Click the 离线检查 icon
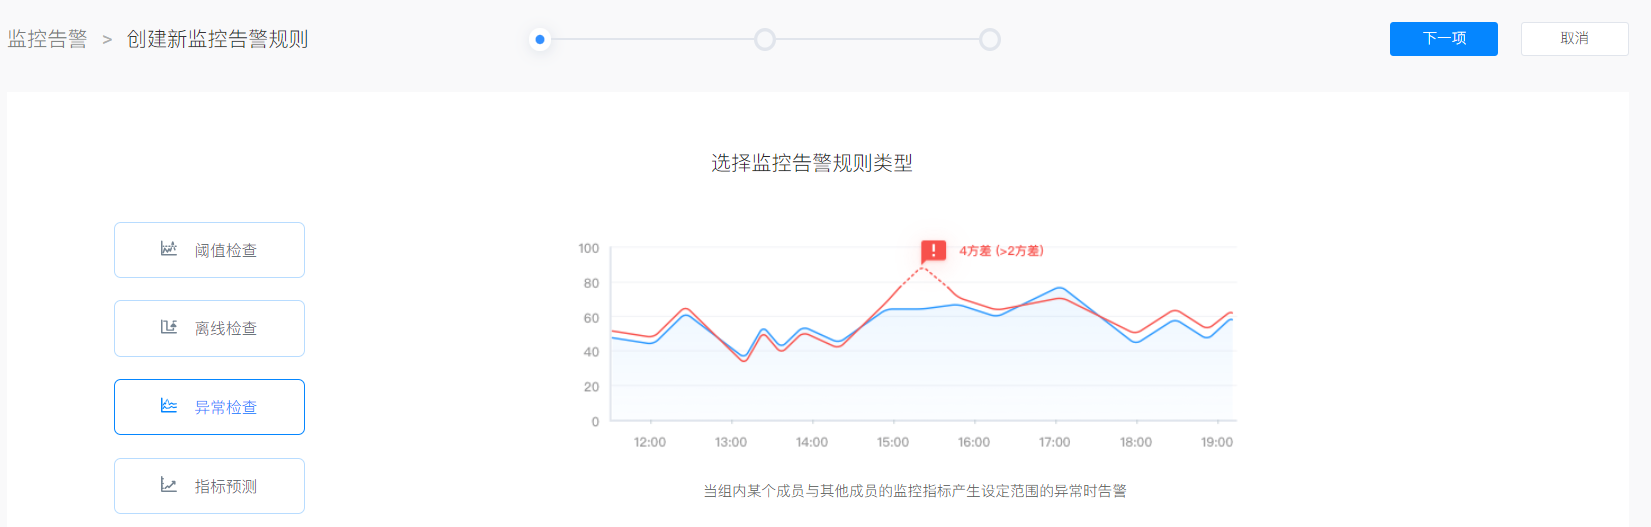Viewport: 1651px width, 527px height. tap(169, 327)
